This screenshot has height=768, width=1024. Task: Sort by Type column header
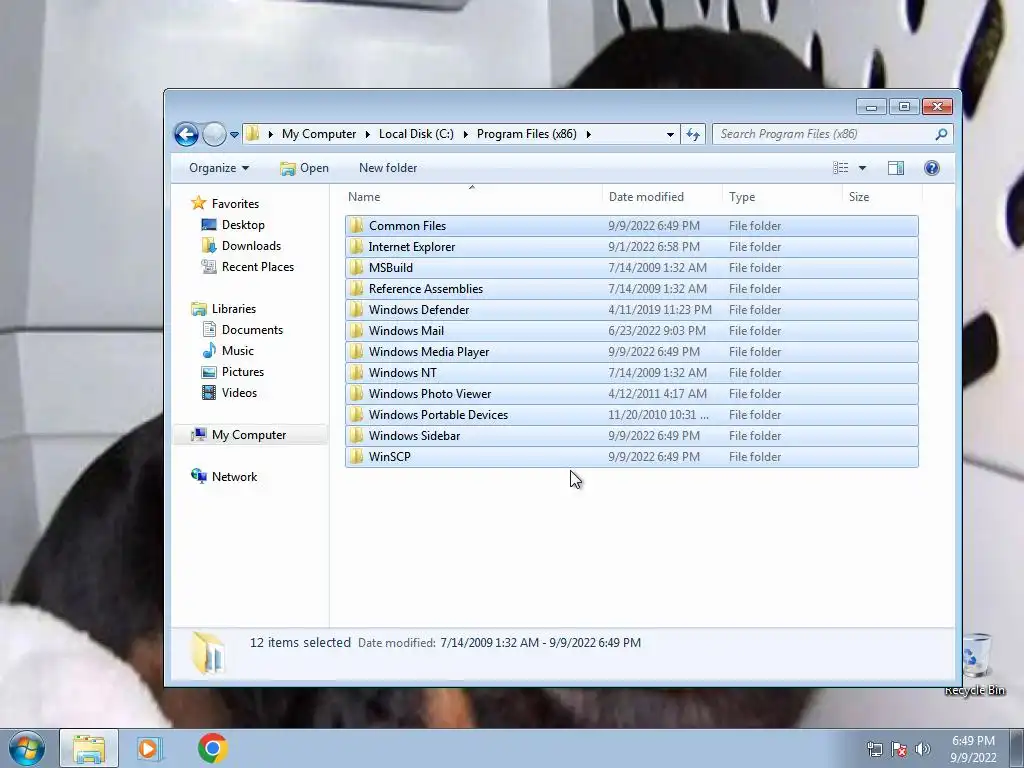pos(742,197)
